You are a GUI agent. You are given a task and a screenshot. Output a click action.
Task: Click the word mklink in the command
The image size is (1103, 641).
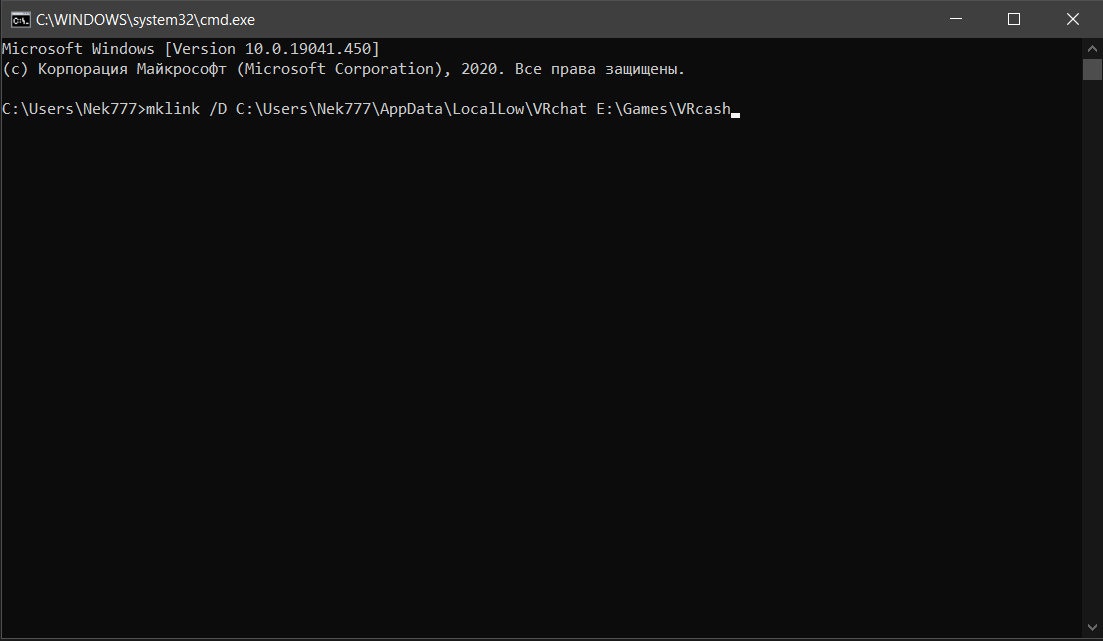click(172, 110)
